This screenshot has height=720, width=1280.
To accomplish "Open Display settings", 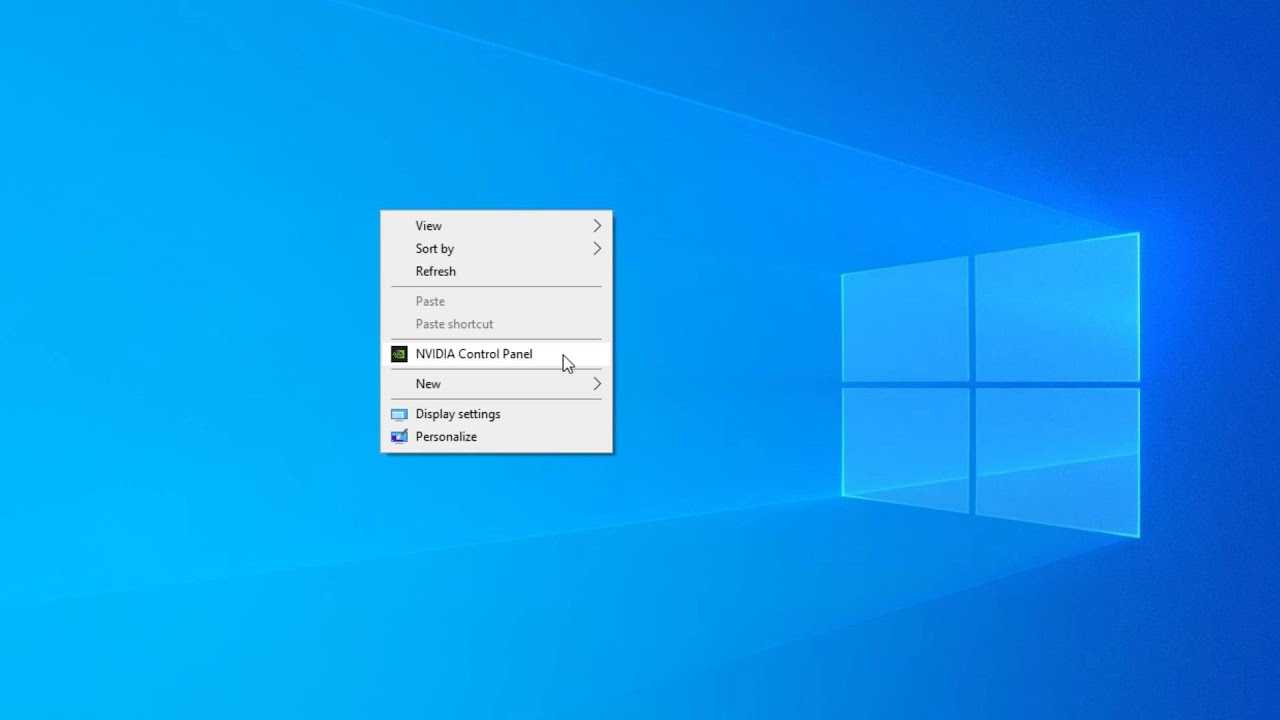I will [496, 414].
